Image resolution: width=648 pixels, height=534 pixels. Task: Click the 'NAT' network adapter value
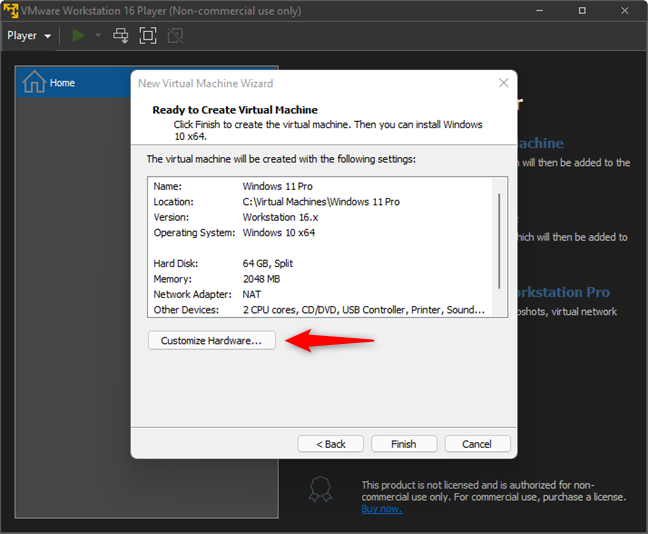click(252, 294)
